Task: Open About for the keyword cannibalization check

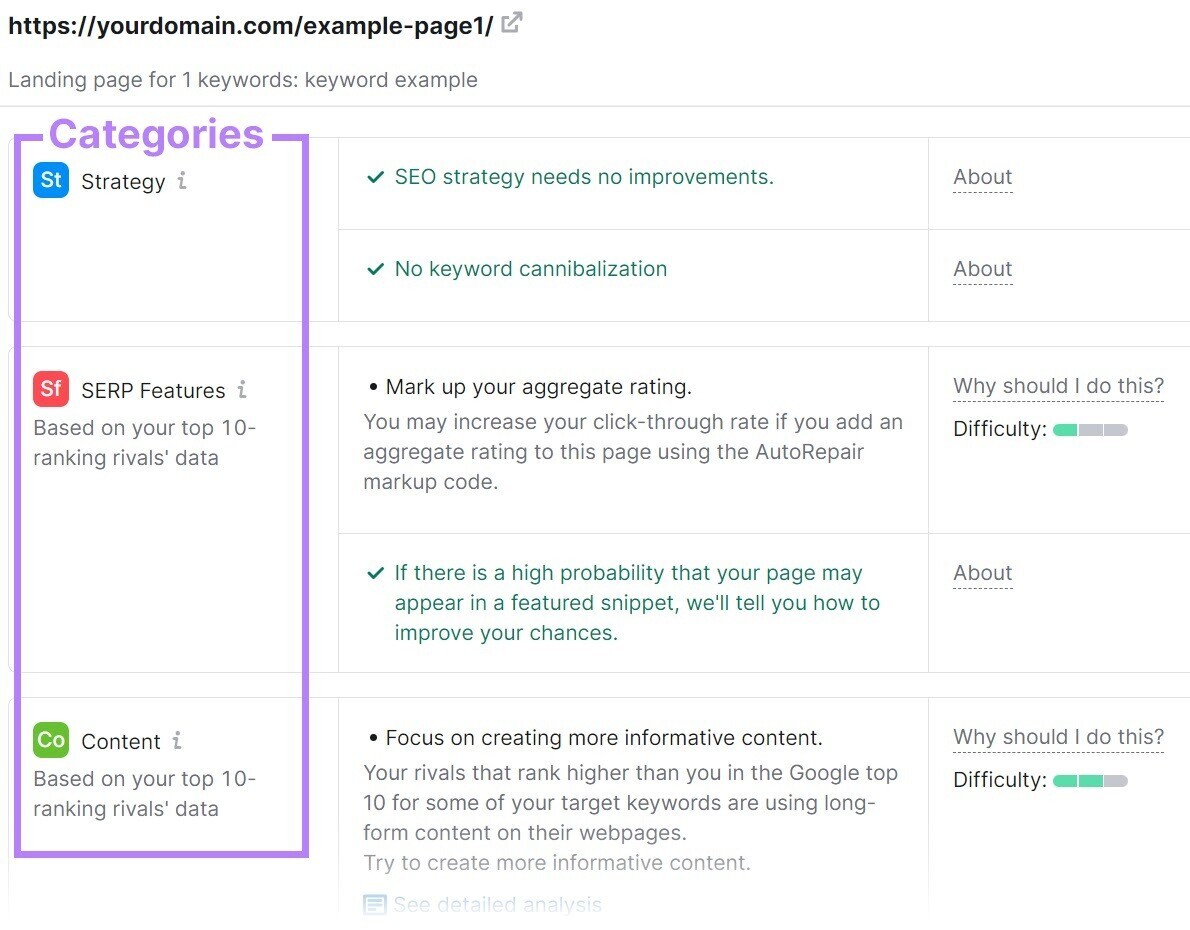Action: pos(982,268)
